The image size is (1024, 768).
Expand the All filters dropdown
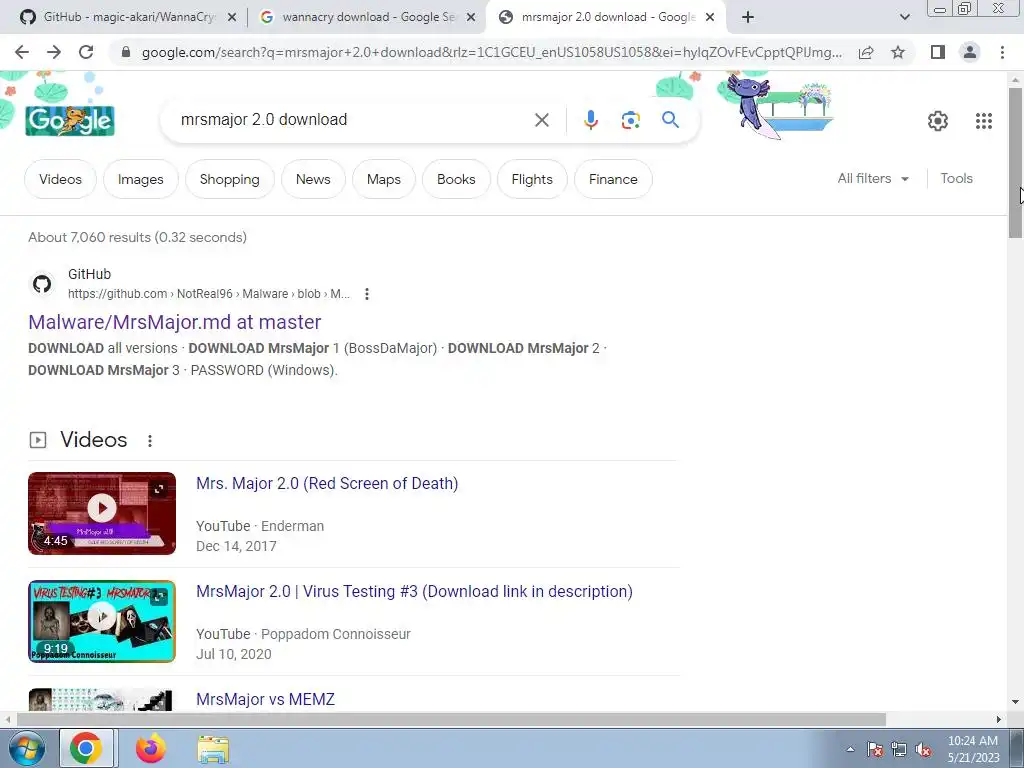pyautogui.click(x=873, y=178)
